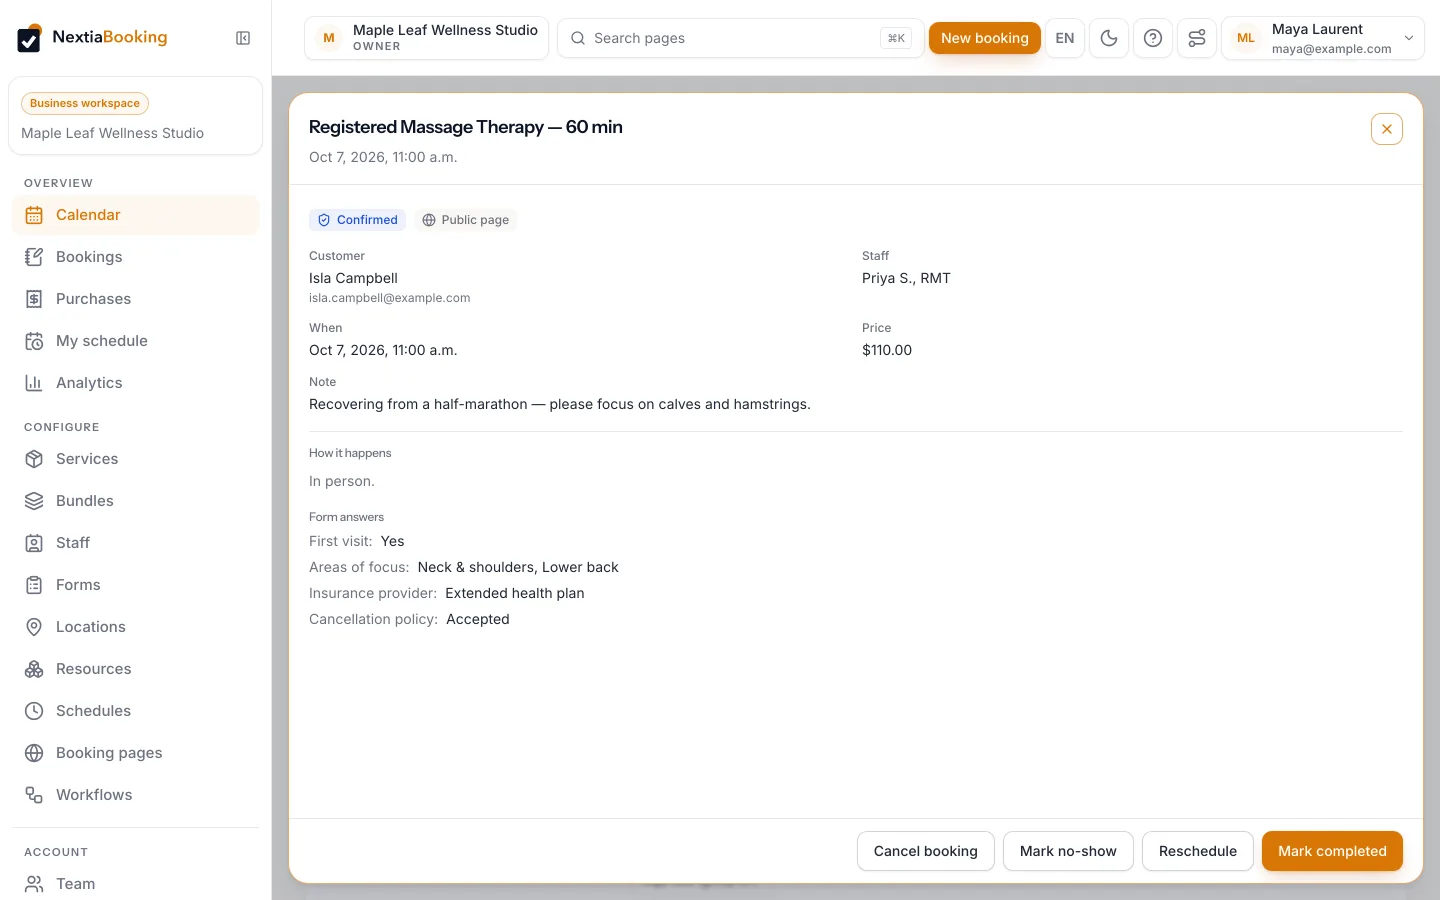Mark the booking completed

(1332, 851)
